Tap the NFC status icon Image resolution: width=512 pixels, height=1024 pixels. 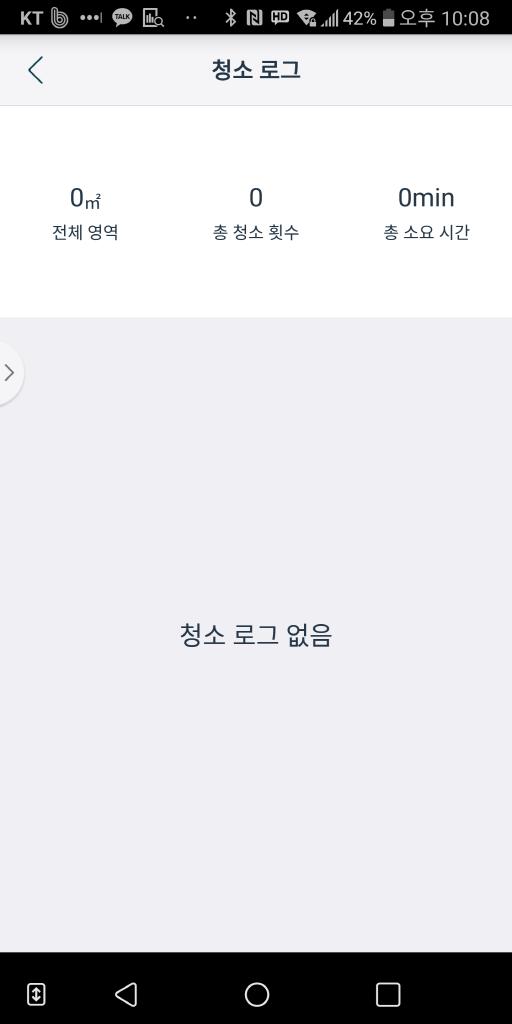tap(254, 18)
